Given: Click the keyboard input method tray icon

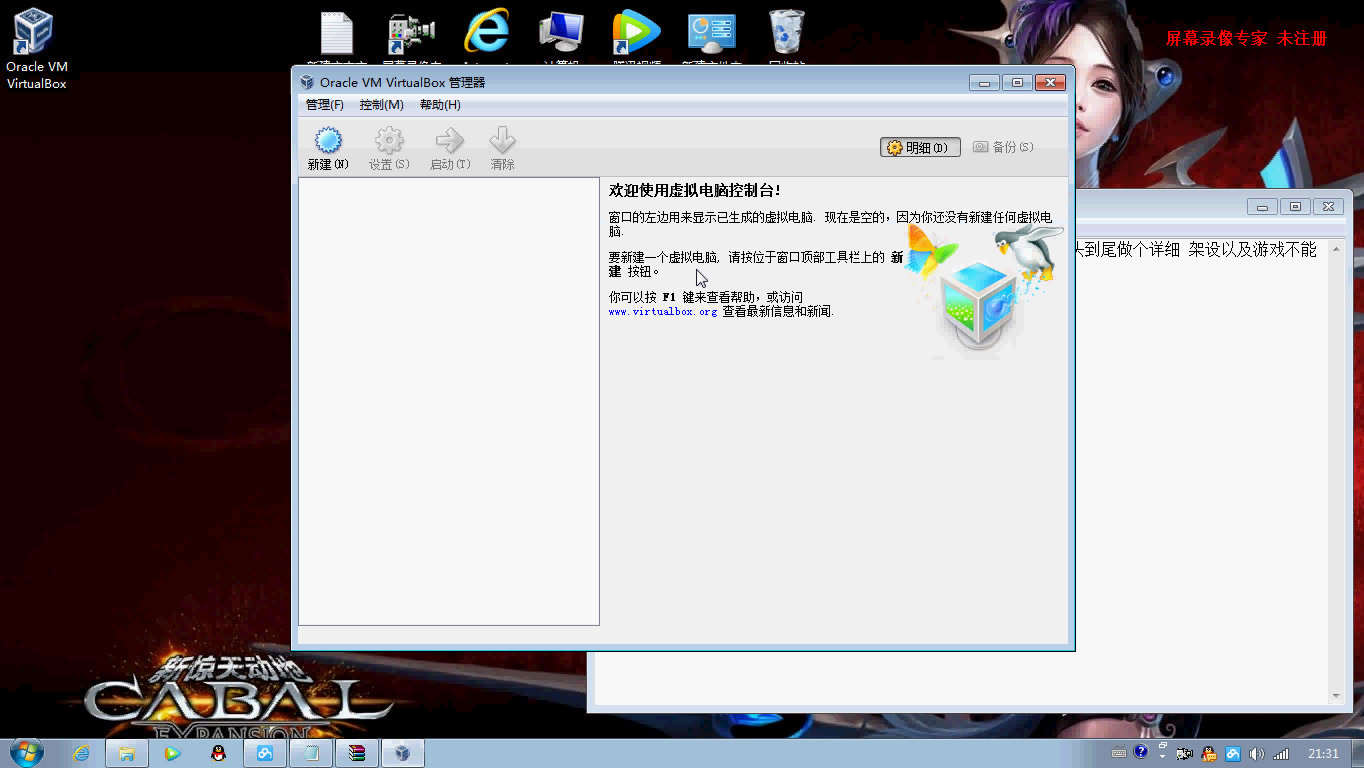Looking at the screenshot, I should click(1118, 753).
